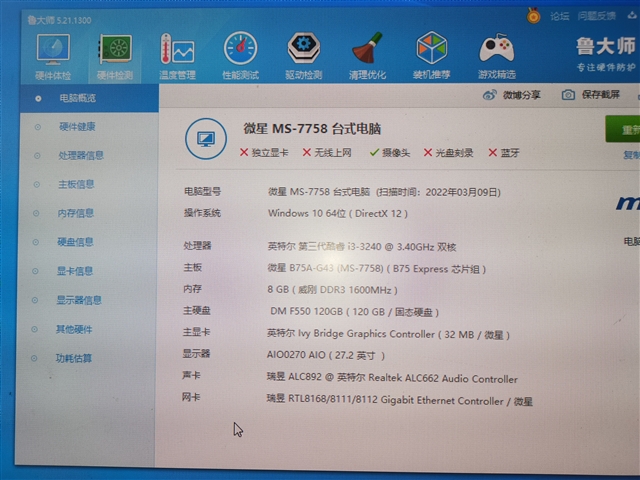Screen dimensions: 640x480
Task: Open 温度管理 temperature management icon
Action: tap(177, 49)
